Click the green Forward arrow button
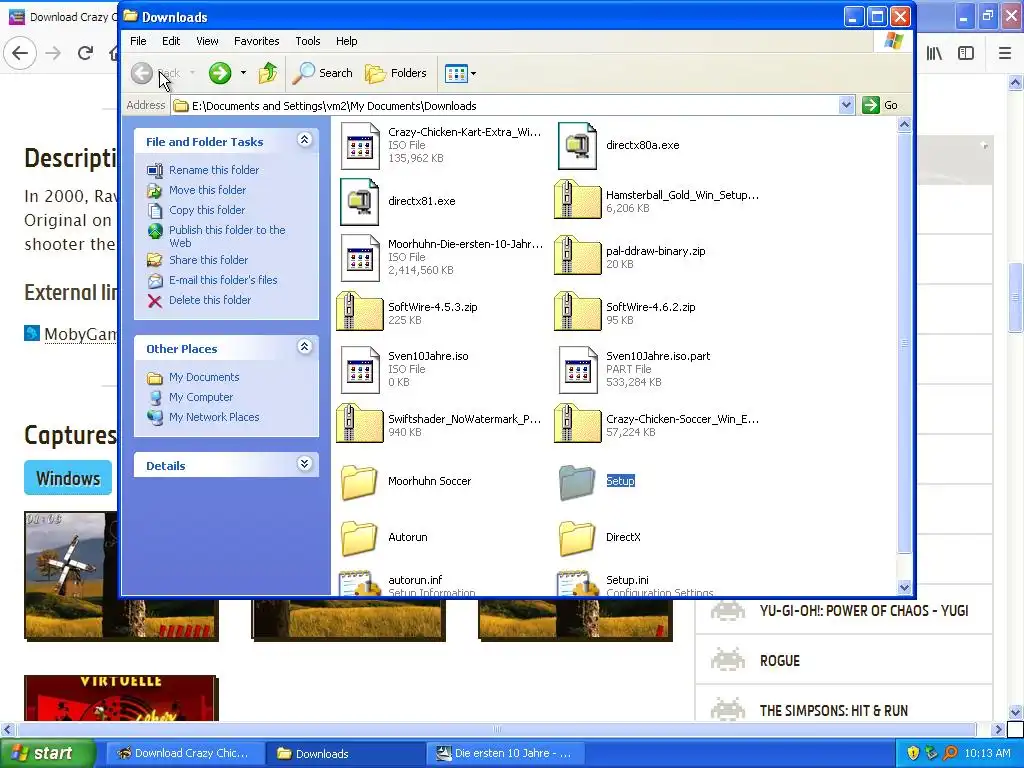Image resolution: width=1024 pixels, height=768 pixels. point(219,73)
